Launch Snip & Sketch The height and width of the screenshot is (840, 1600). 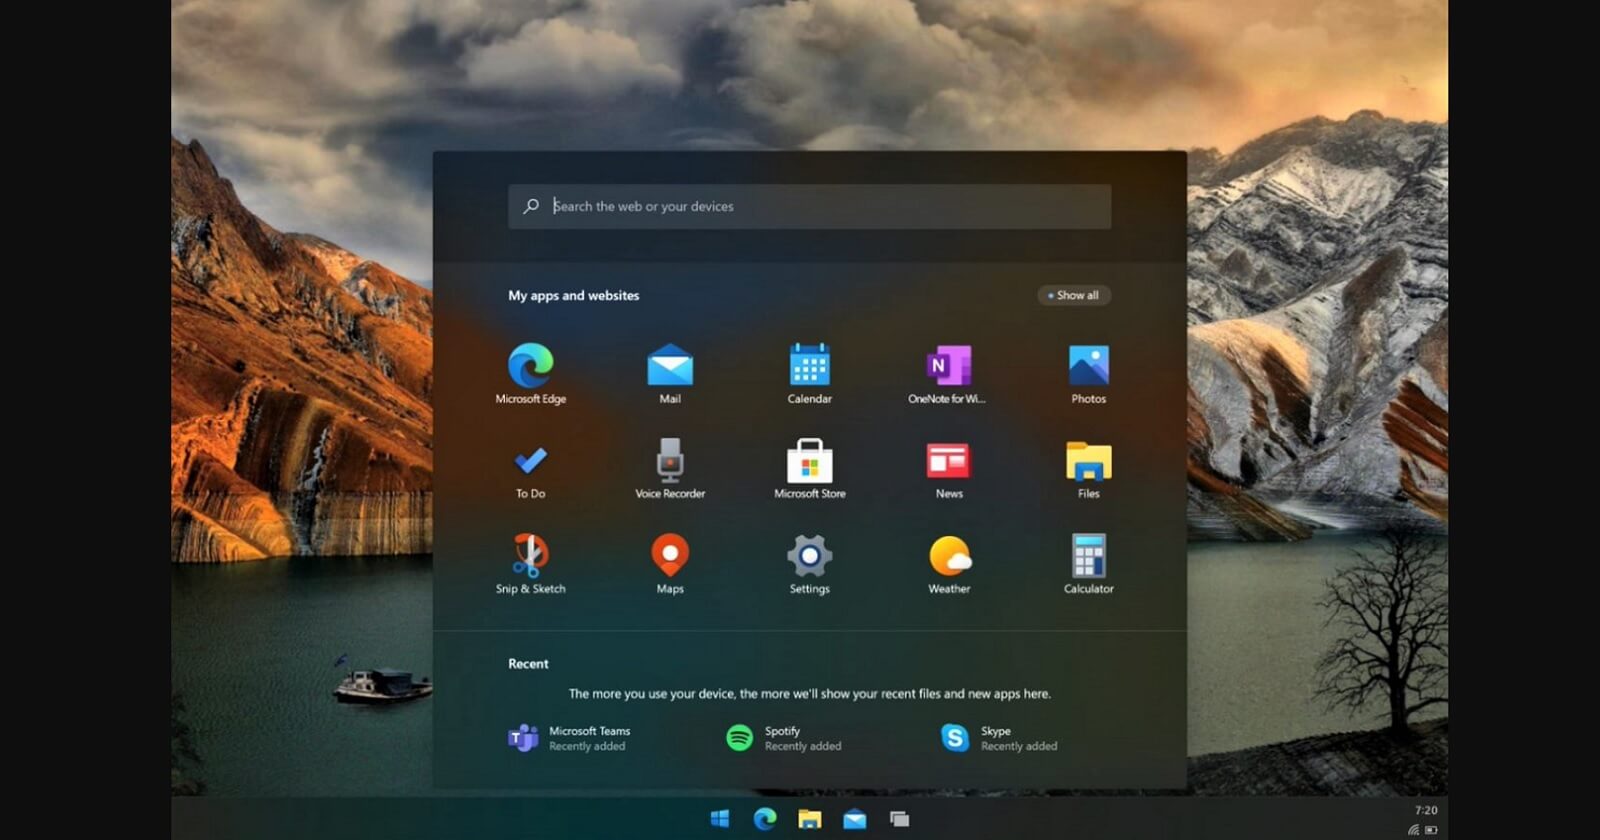tap(530, 563)
